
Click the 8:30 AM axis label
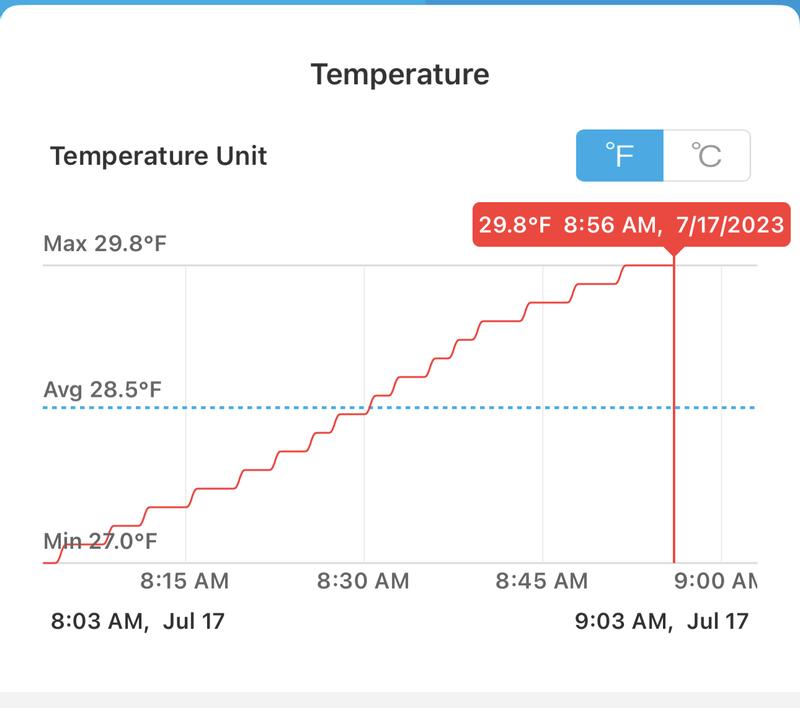point(364,581)
